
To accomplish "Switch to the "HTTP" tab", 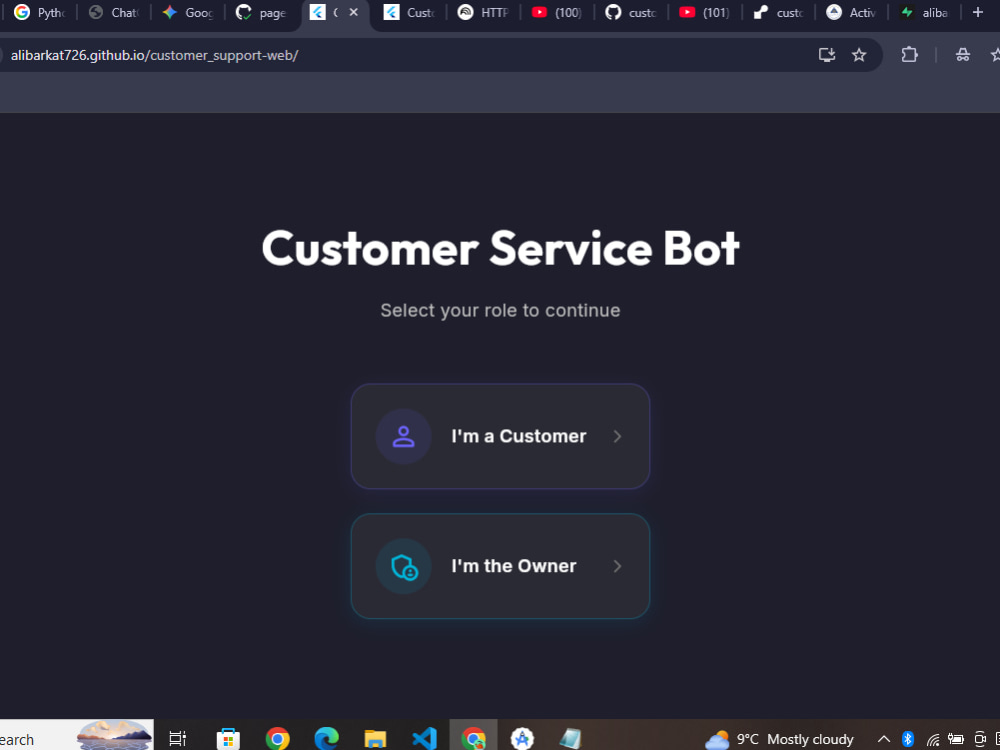I will click(x=484, y=12).
